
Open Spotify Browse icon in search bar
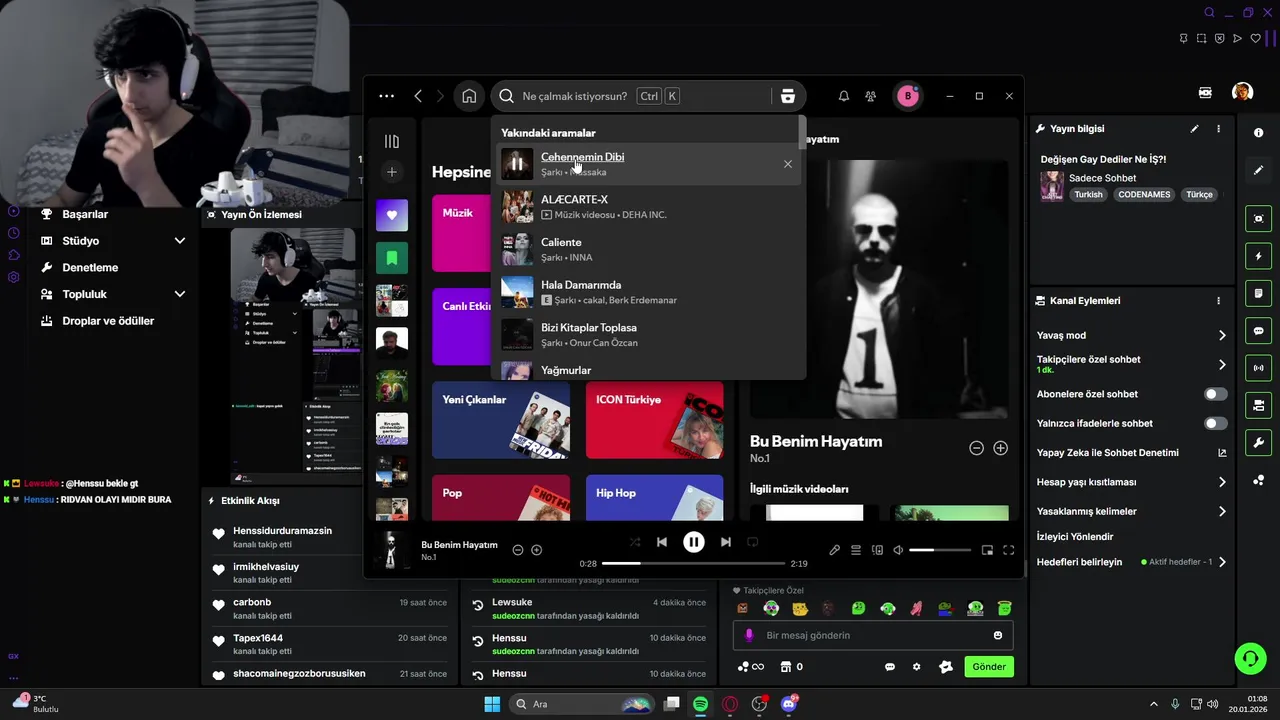point(788,96)
